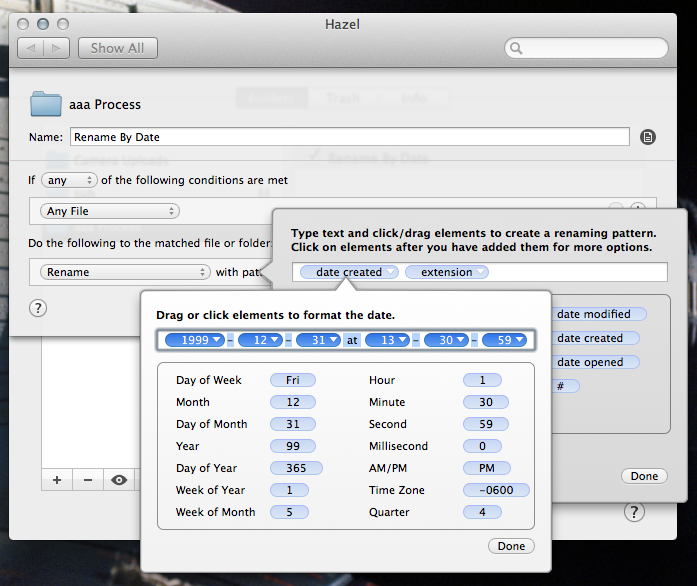Image resolution: width=697 pixels, height=586 pixels.
Task: Click the Minute 30 element
Action: pos(486,402)
